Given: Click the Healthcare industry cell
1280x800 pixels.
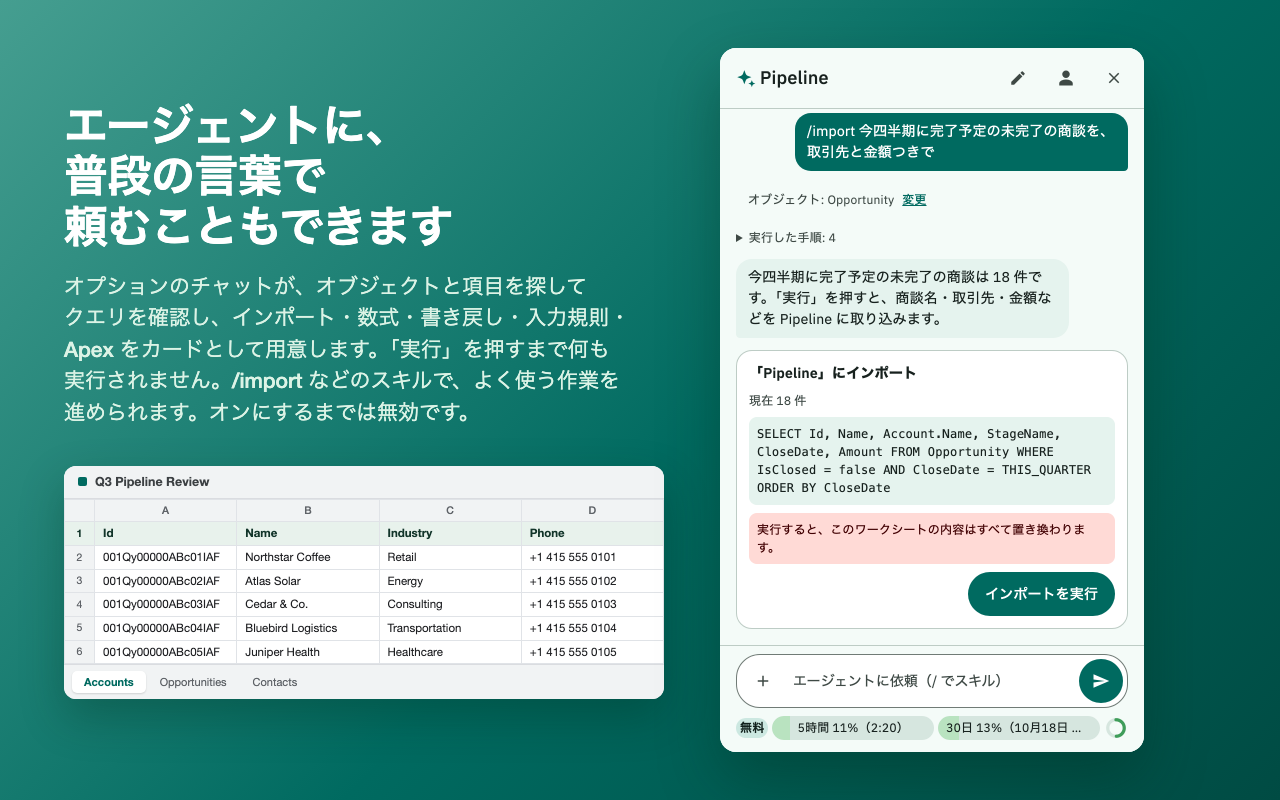Looking at the screenshot, I should coord(450,652).
